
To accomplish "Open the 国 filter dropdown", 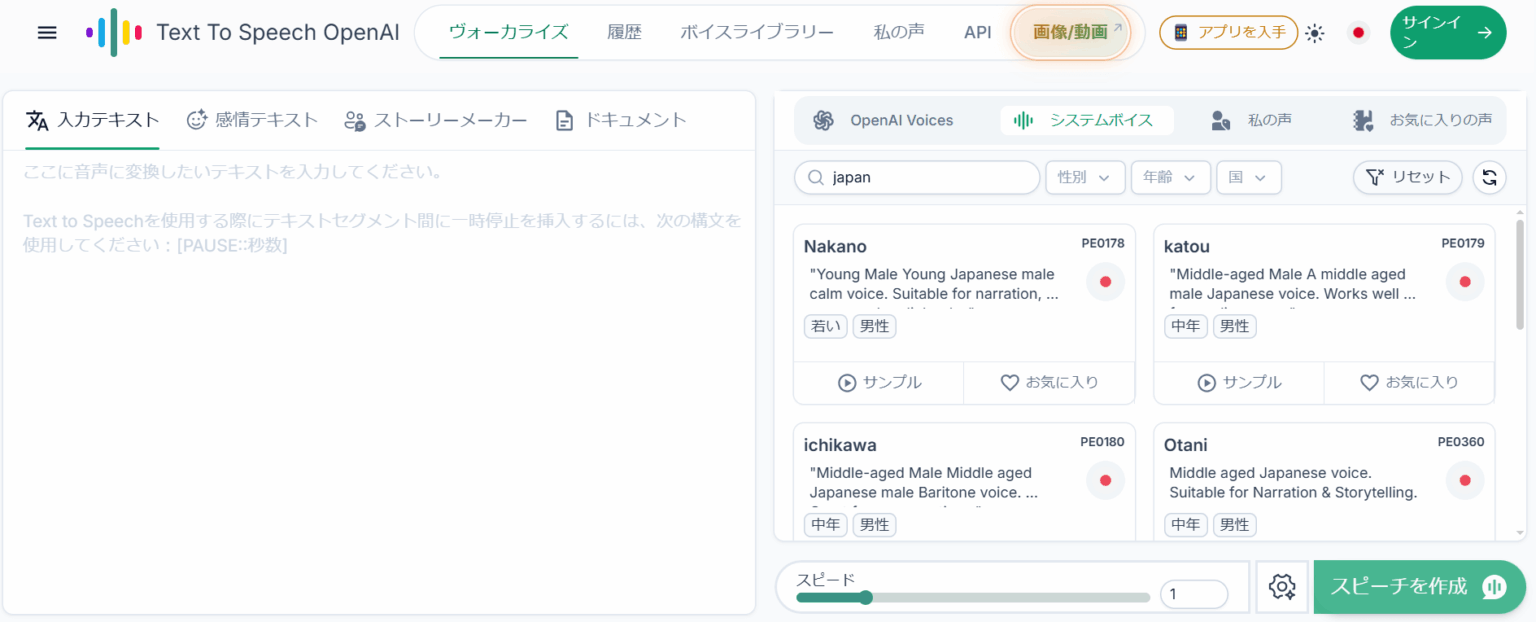I will pos(1249,177).
